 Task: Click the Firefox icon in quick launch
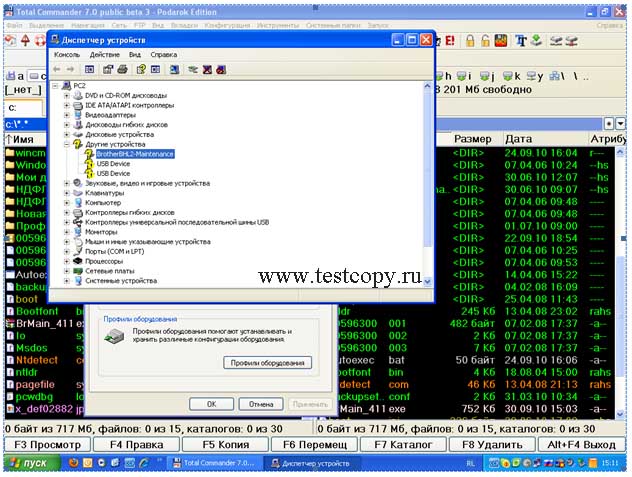point(73,462)
